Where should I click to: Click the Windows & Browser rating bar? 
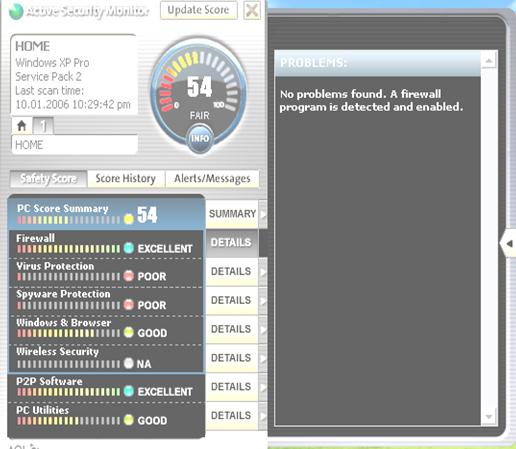click(69, 333)
